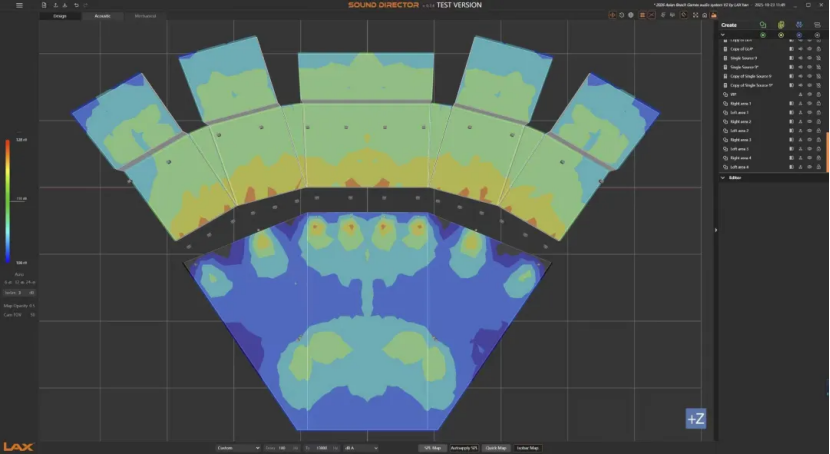The image size is (830, 454).
Task: Toggle the blue circle filter
Action: (799, 35)
